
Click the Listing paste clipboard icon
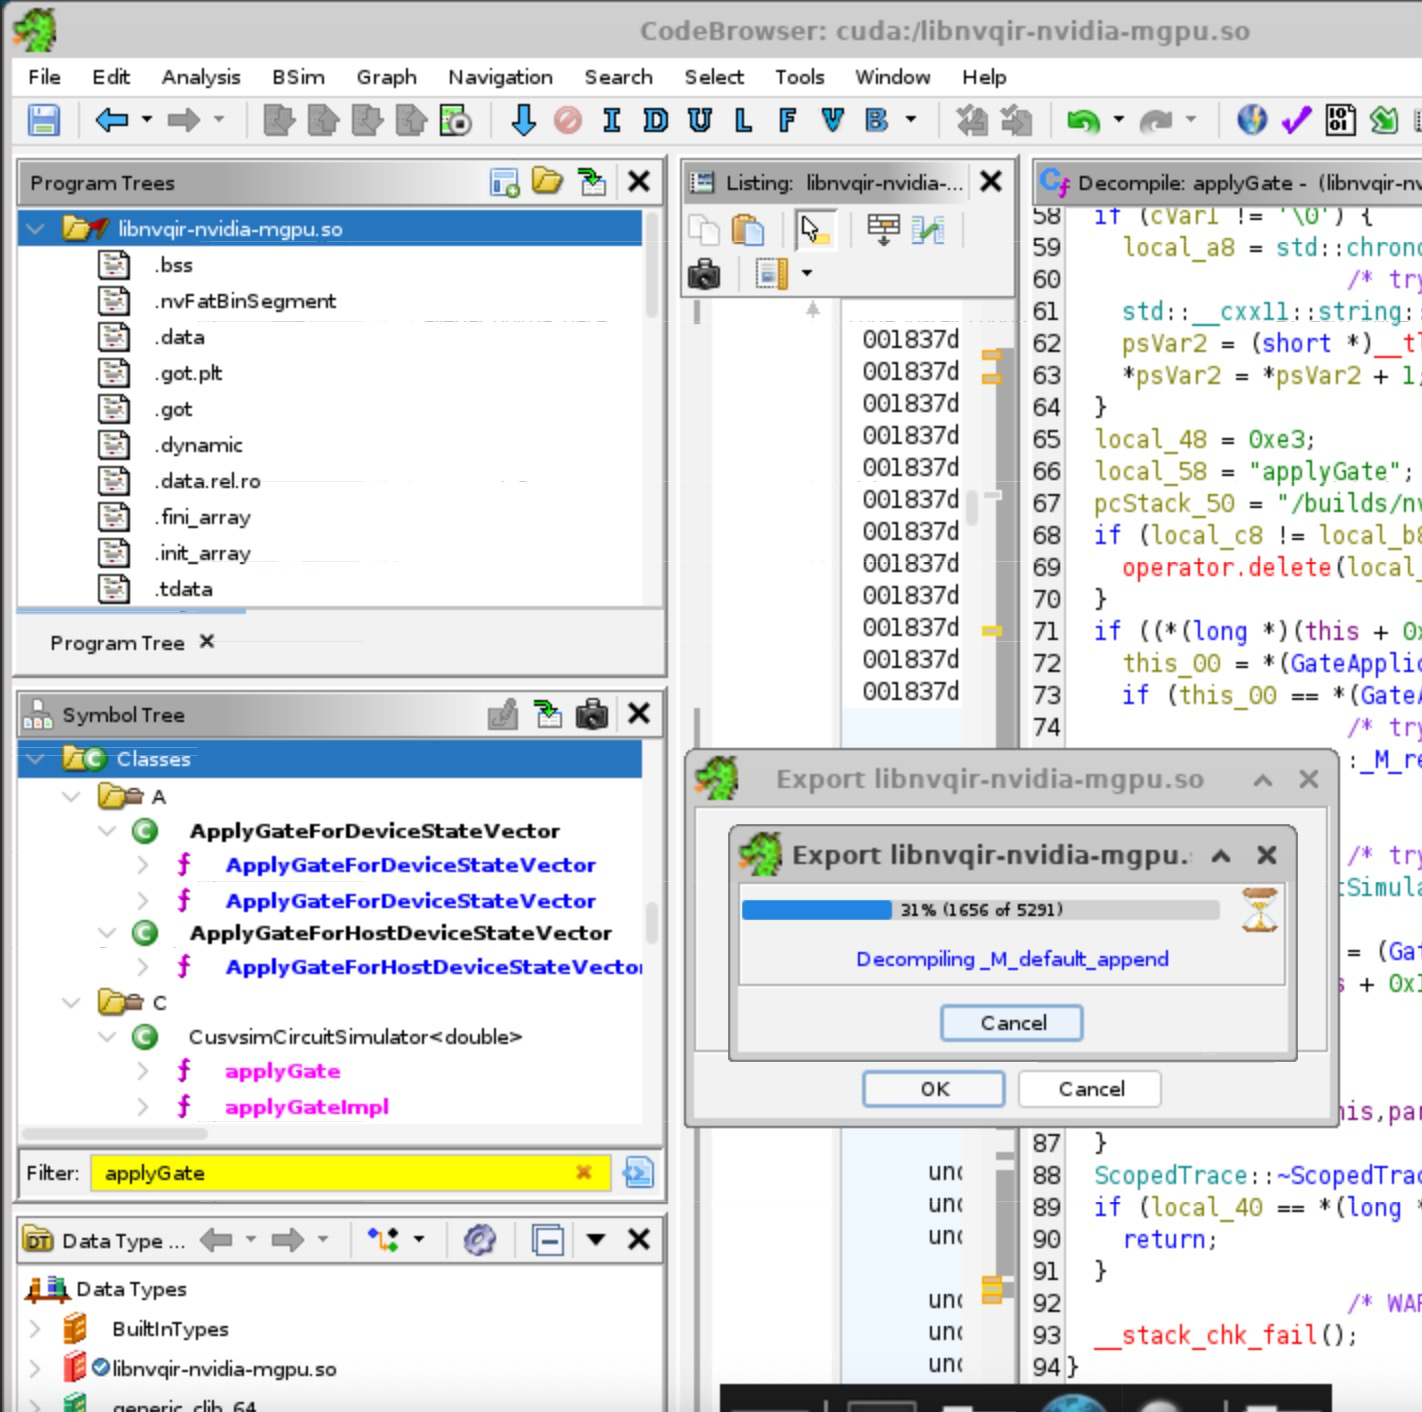[747, 230]
